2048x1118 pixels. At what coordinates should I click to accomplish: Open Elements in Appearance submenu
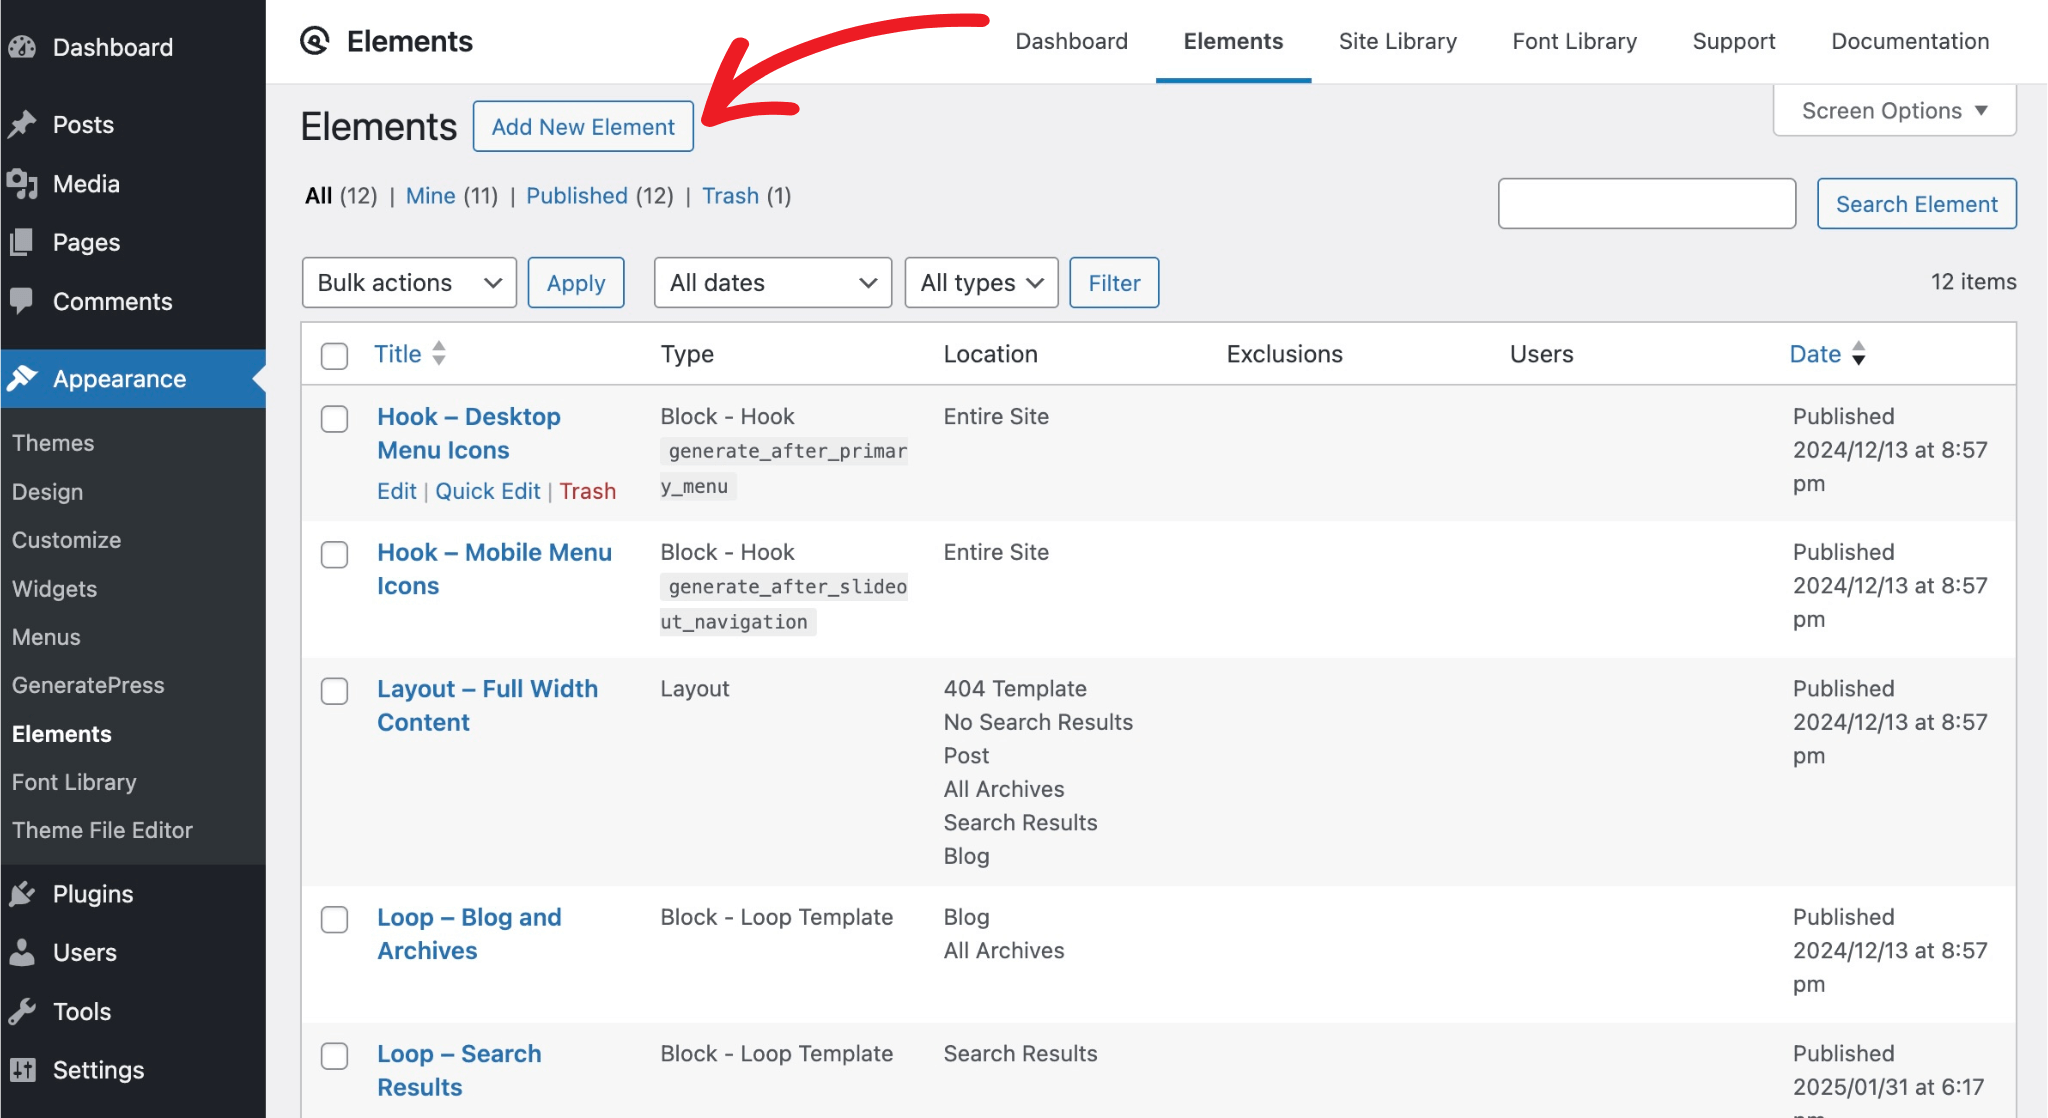61,733
